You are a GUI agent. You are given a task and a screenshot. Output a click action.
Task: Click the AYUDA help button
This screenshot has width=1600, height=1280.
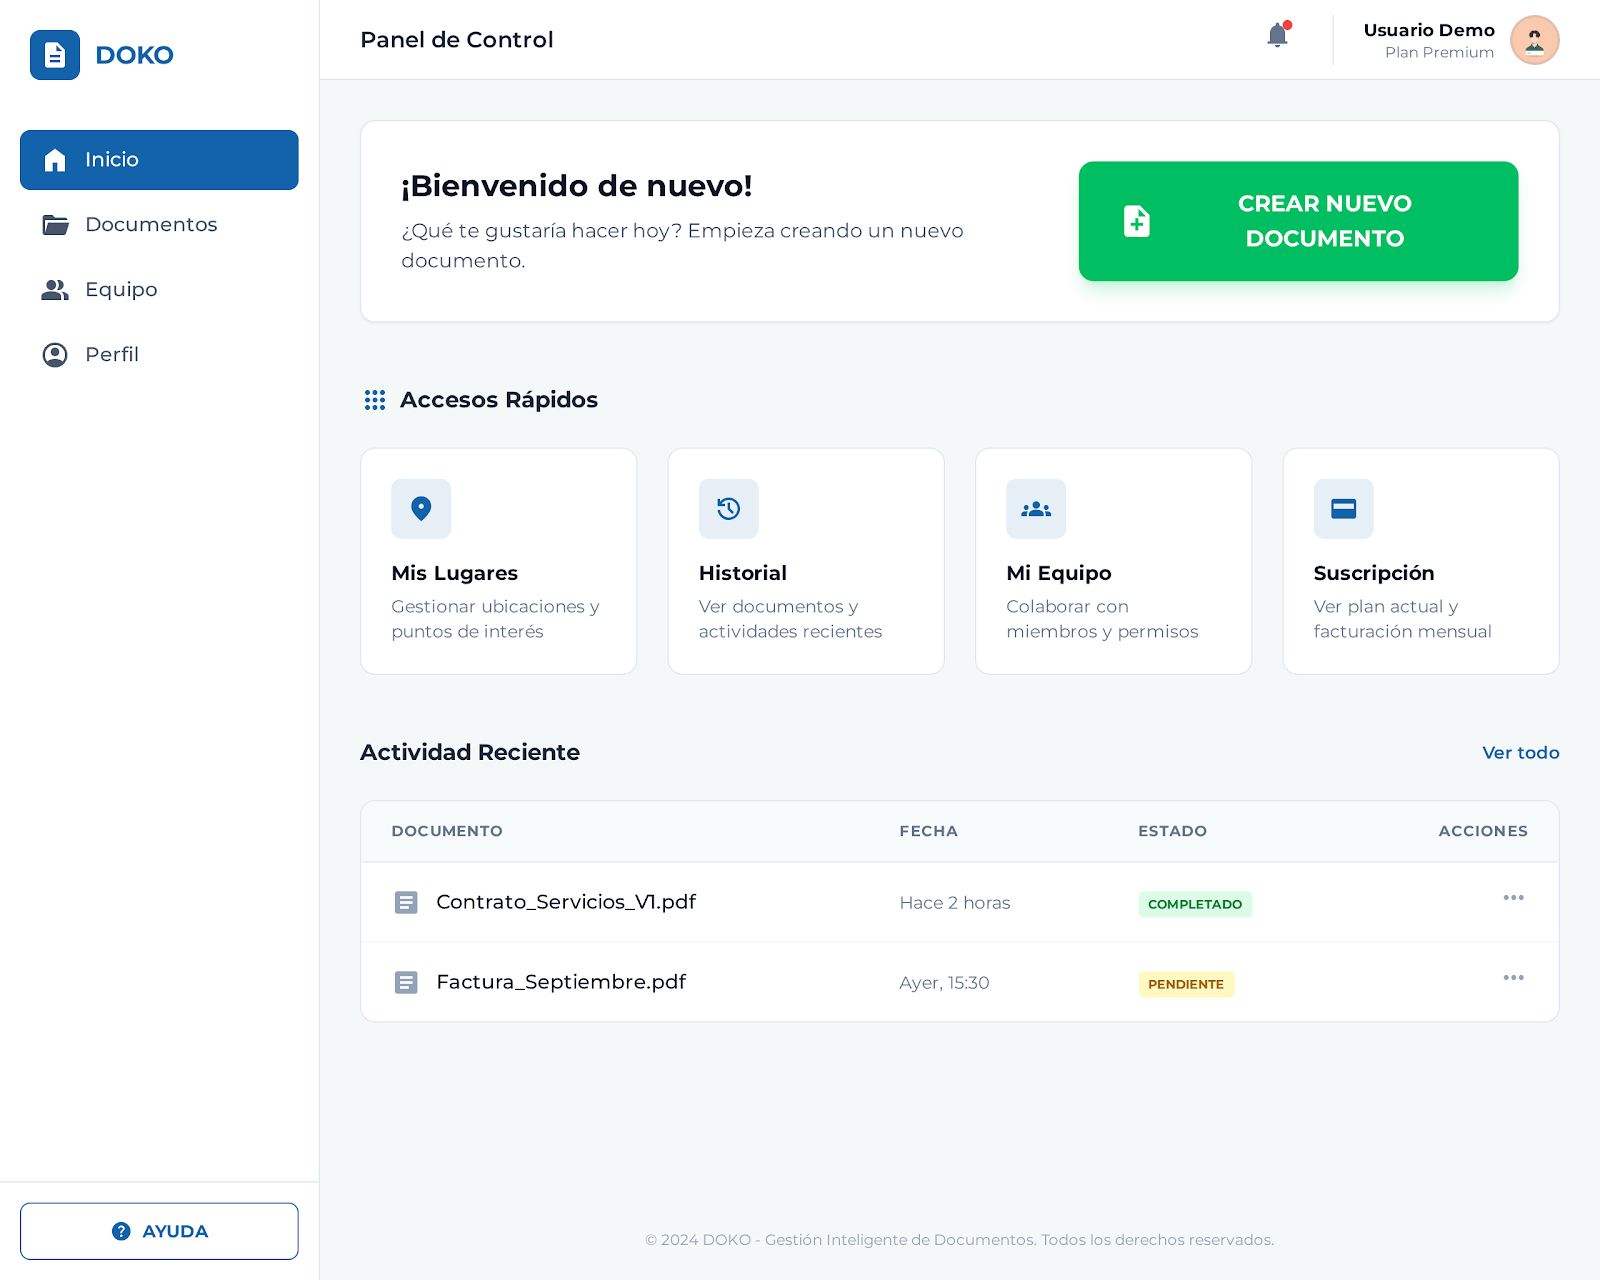click(159, 1231)
